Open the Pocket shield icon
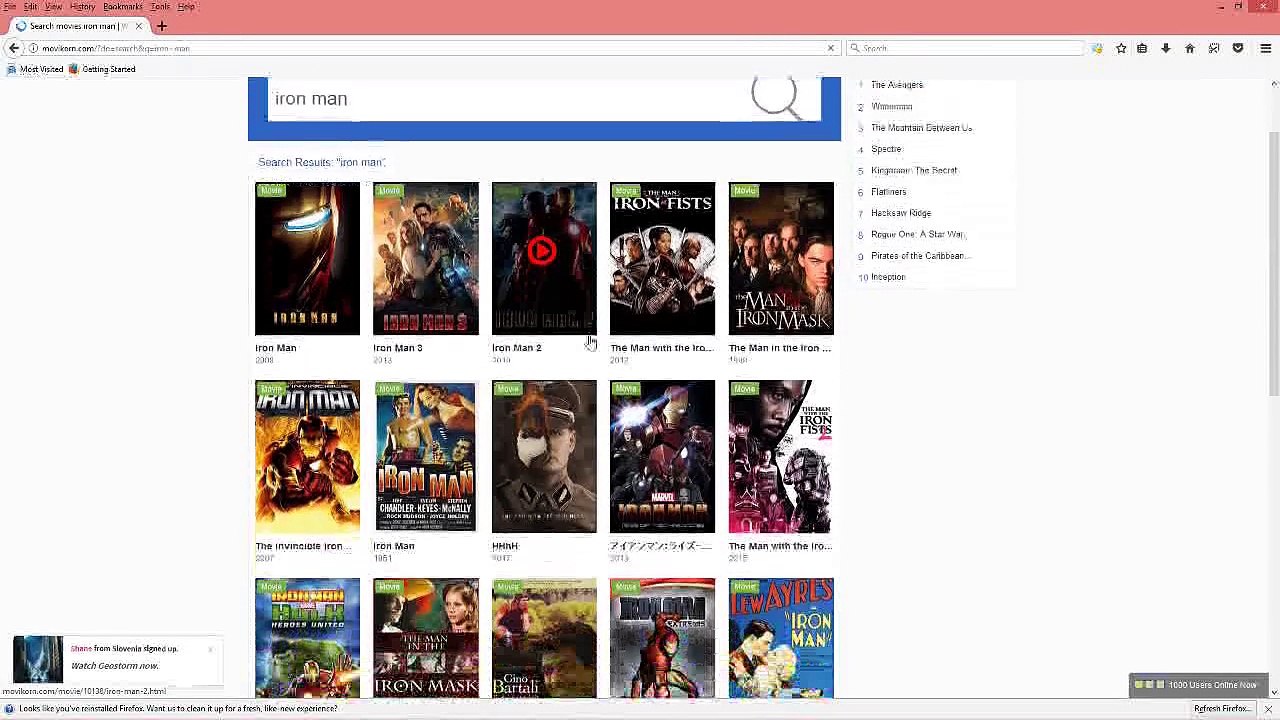1280x720 pixels. 1238,48
